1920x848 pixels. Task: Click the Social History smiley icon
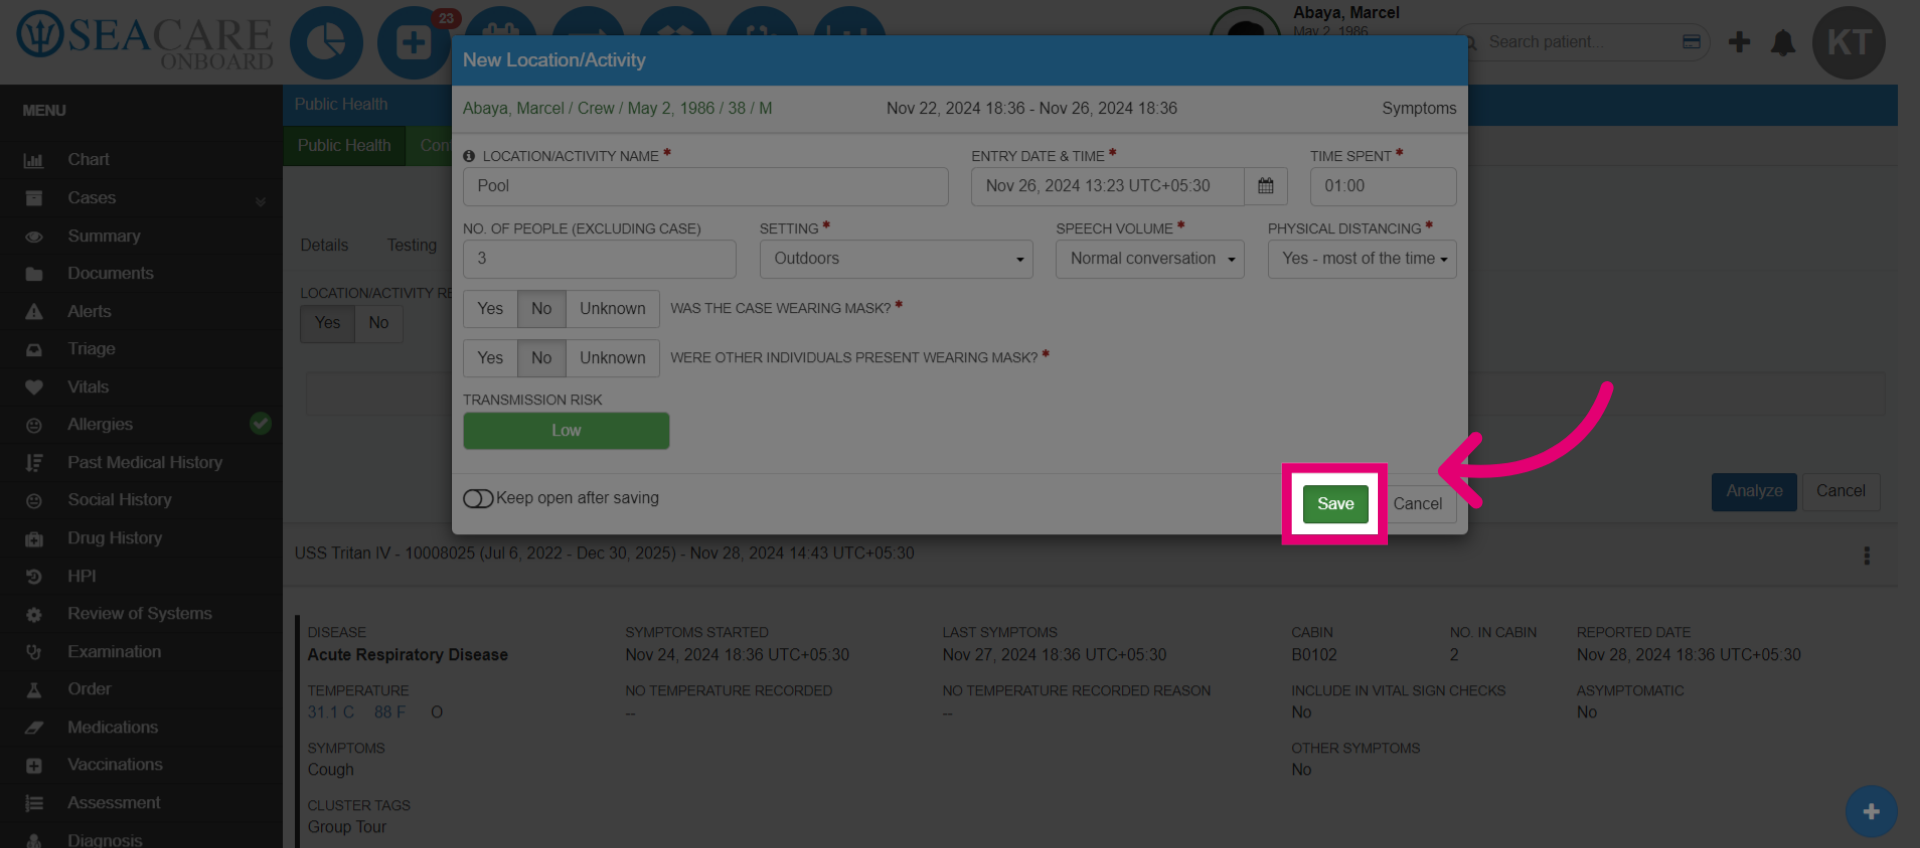(x=34, y=501)
